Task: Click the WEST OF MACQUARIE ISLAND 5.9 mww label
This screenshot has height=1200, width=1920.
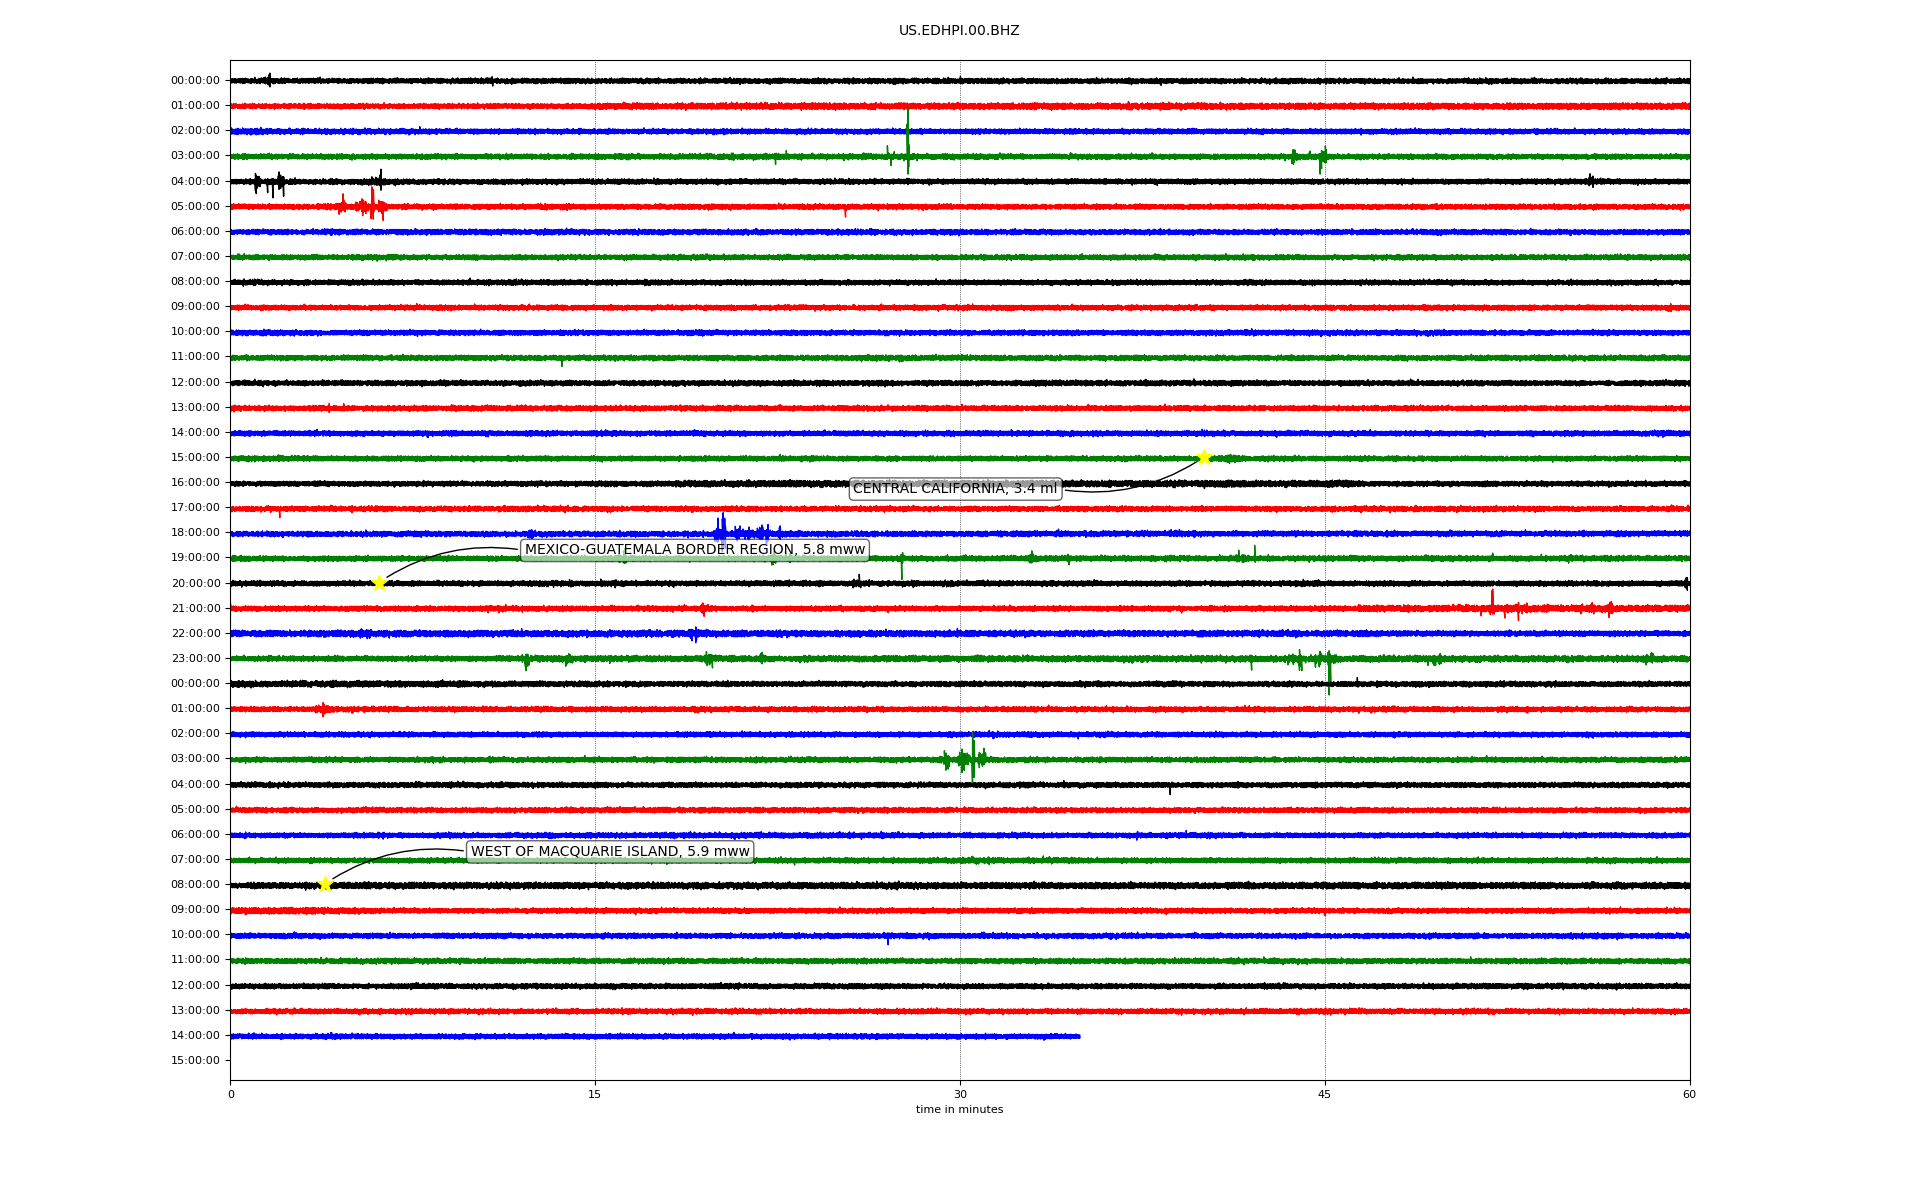Action: pyautogui.click(x=610, y=852)
